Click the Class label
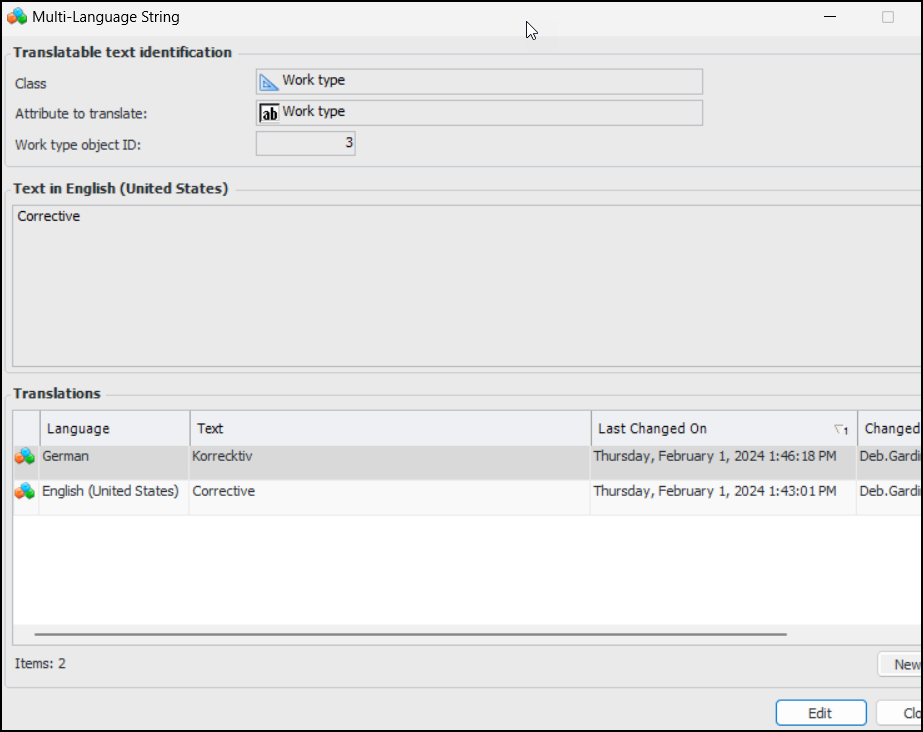Image resolution: width=923 pixels, height=732 pixels. click(31, 84)
